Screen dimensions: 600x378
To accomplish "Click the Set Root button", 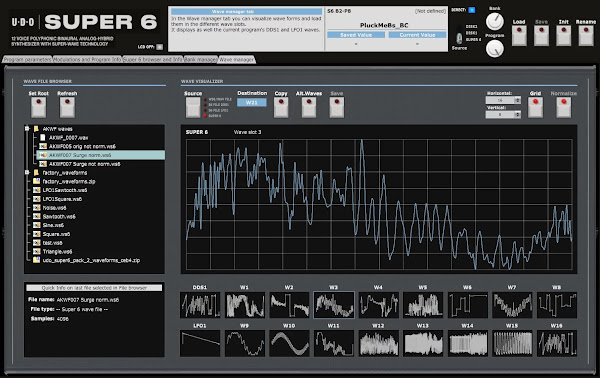I will click(x=39, y=107).
